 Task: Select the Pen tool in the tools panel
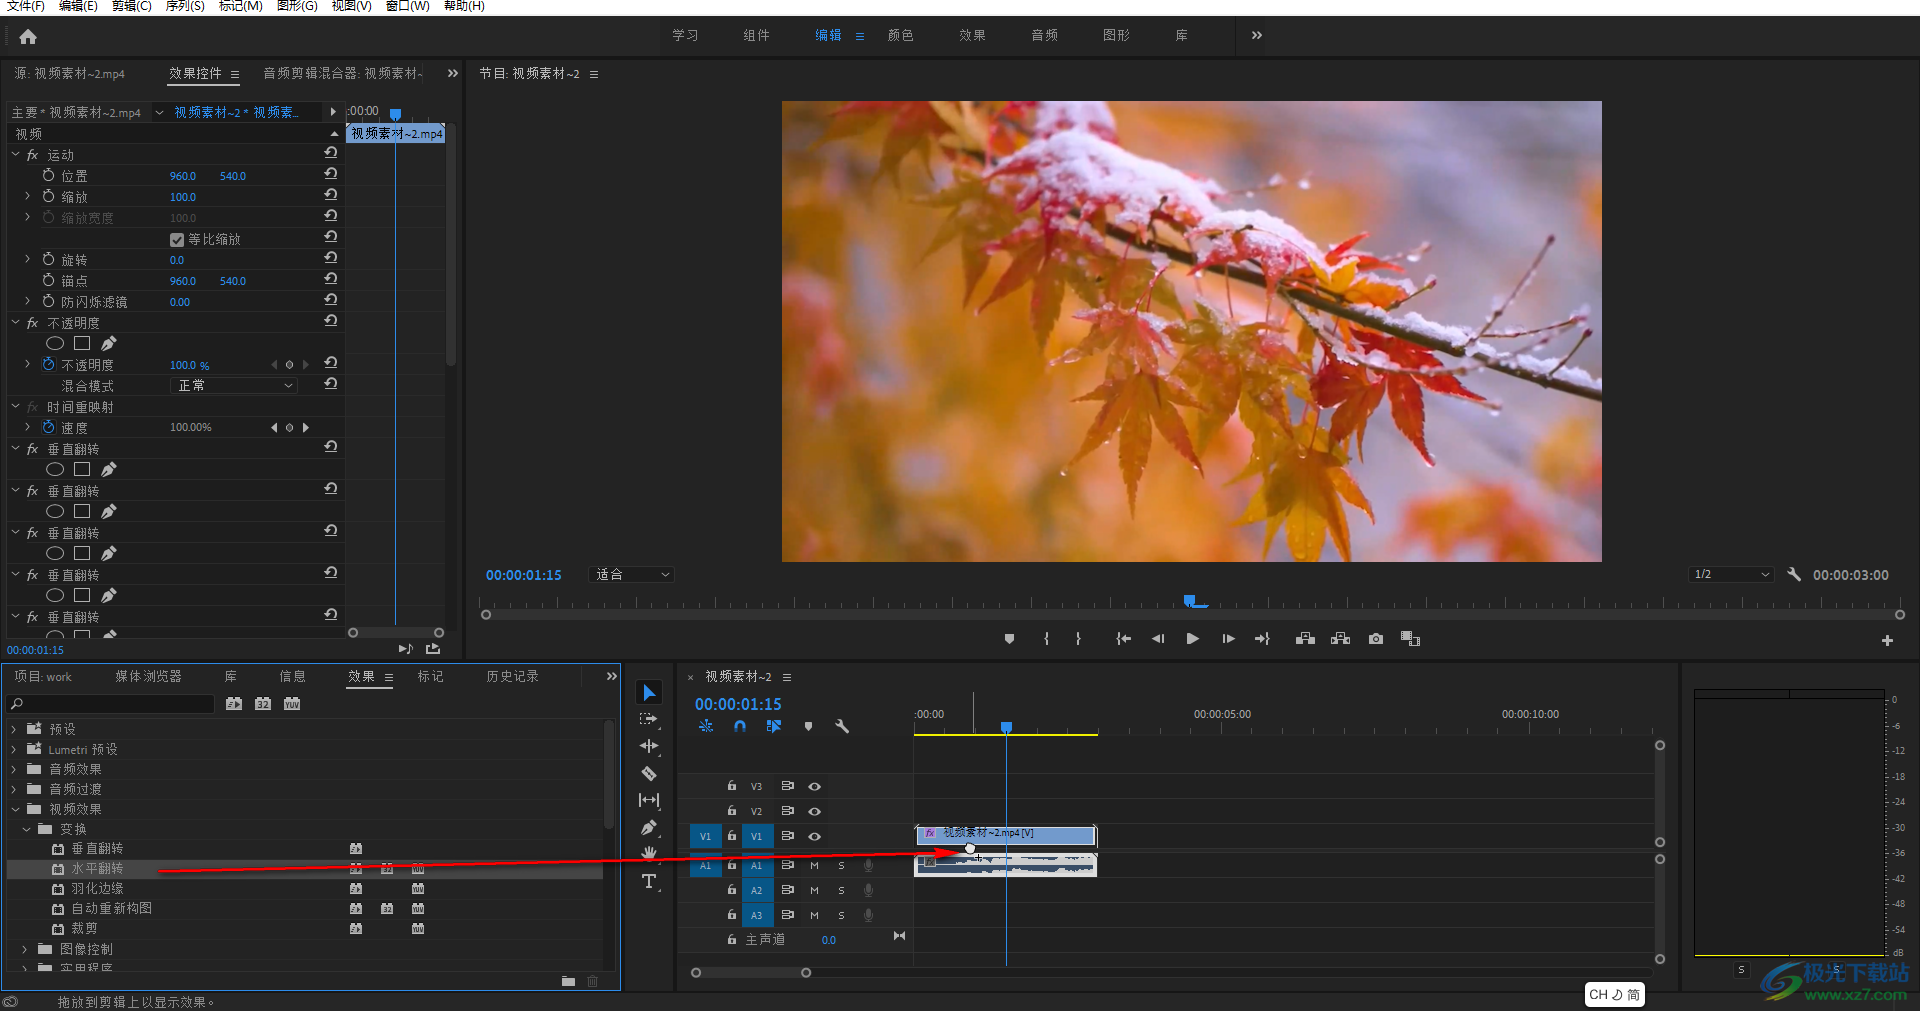click(x=649, y=827)
